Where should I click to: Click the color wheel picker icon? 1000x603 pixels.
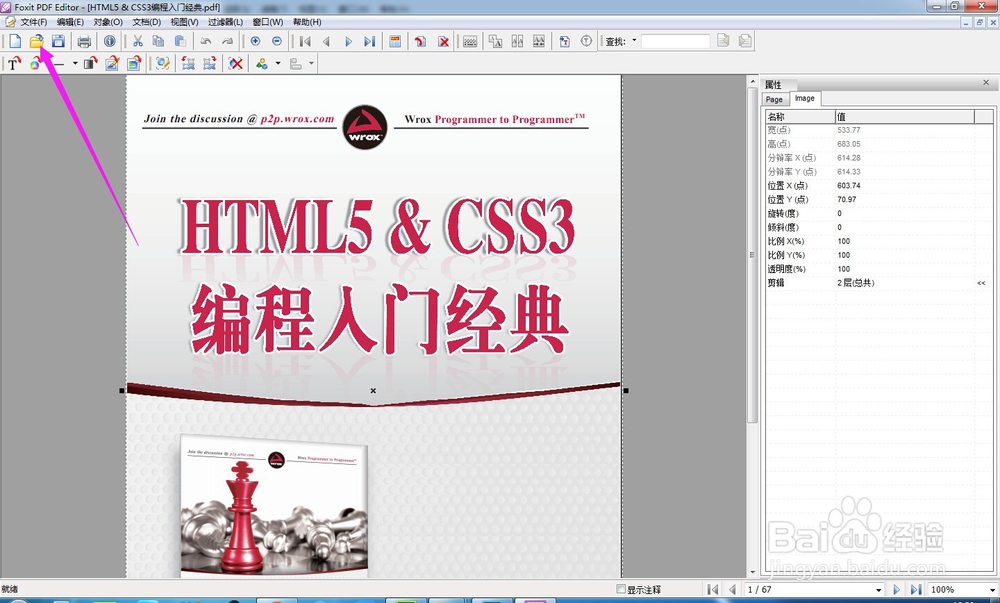coord(34,63)
